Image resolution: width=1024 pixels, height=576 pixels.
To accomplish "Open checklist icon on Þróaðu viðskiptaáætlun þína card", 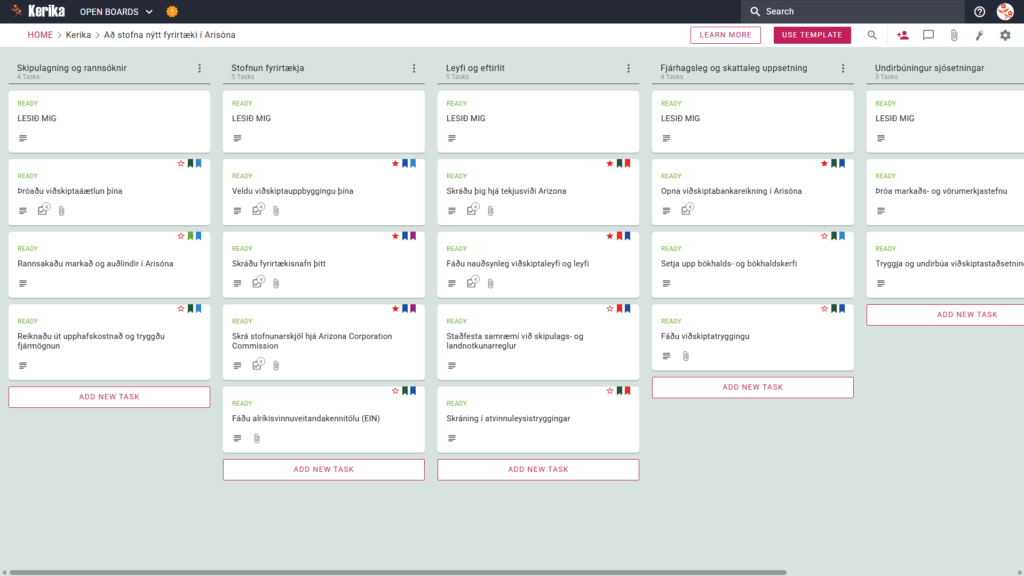I will (x=43, y=210).
